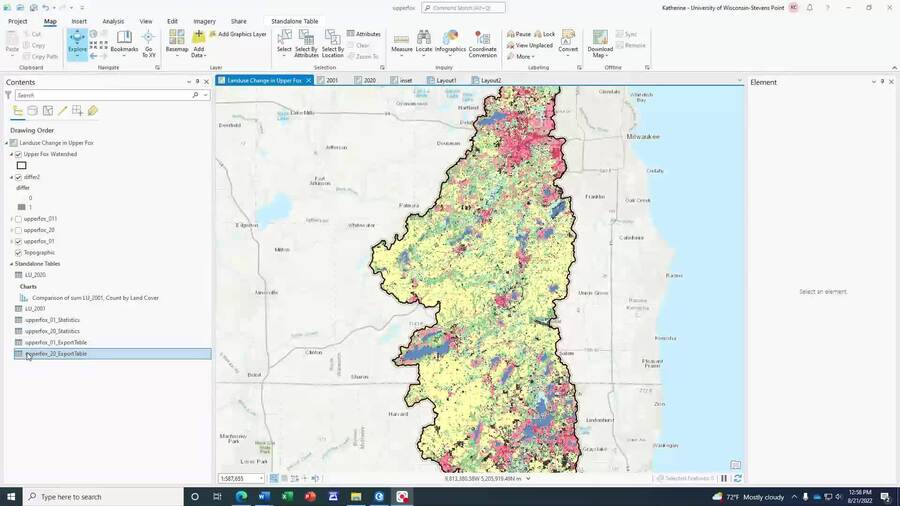Click the Lock labels button
This screenshot has width=900, height=506.
tap(545, 34)
